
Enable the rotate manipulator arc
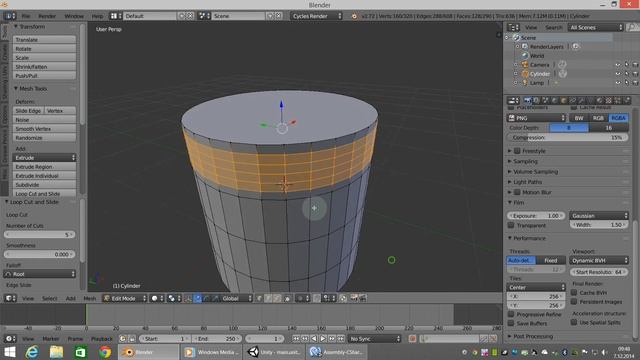point(207,298)
